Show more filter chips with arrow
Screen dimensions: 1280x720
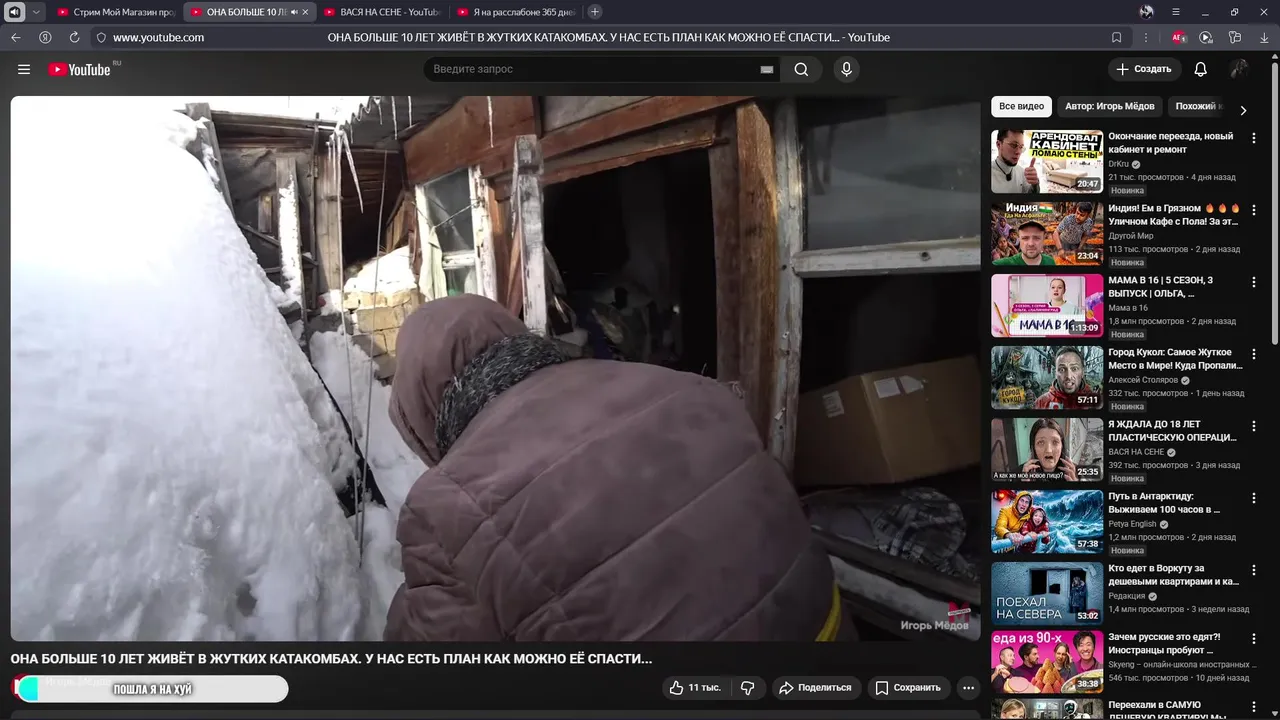1243,110
